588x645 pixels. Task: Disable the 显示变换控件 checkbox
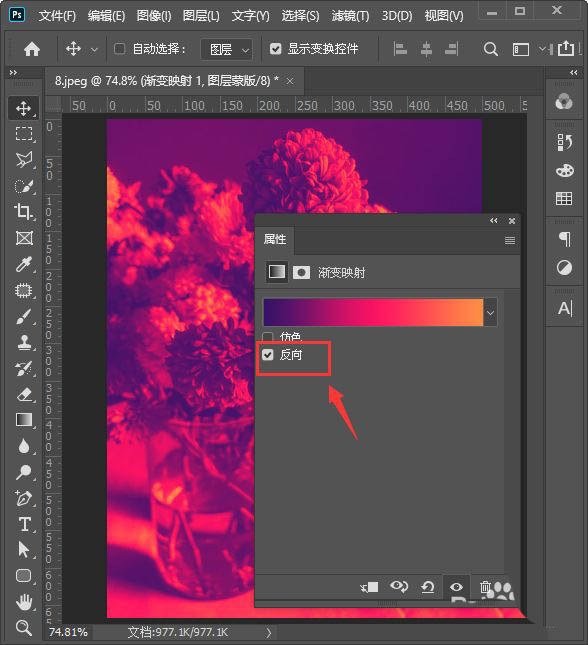click(275, 49)
